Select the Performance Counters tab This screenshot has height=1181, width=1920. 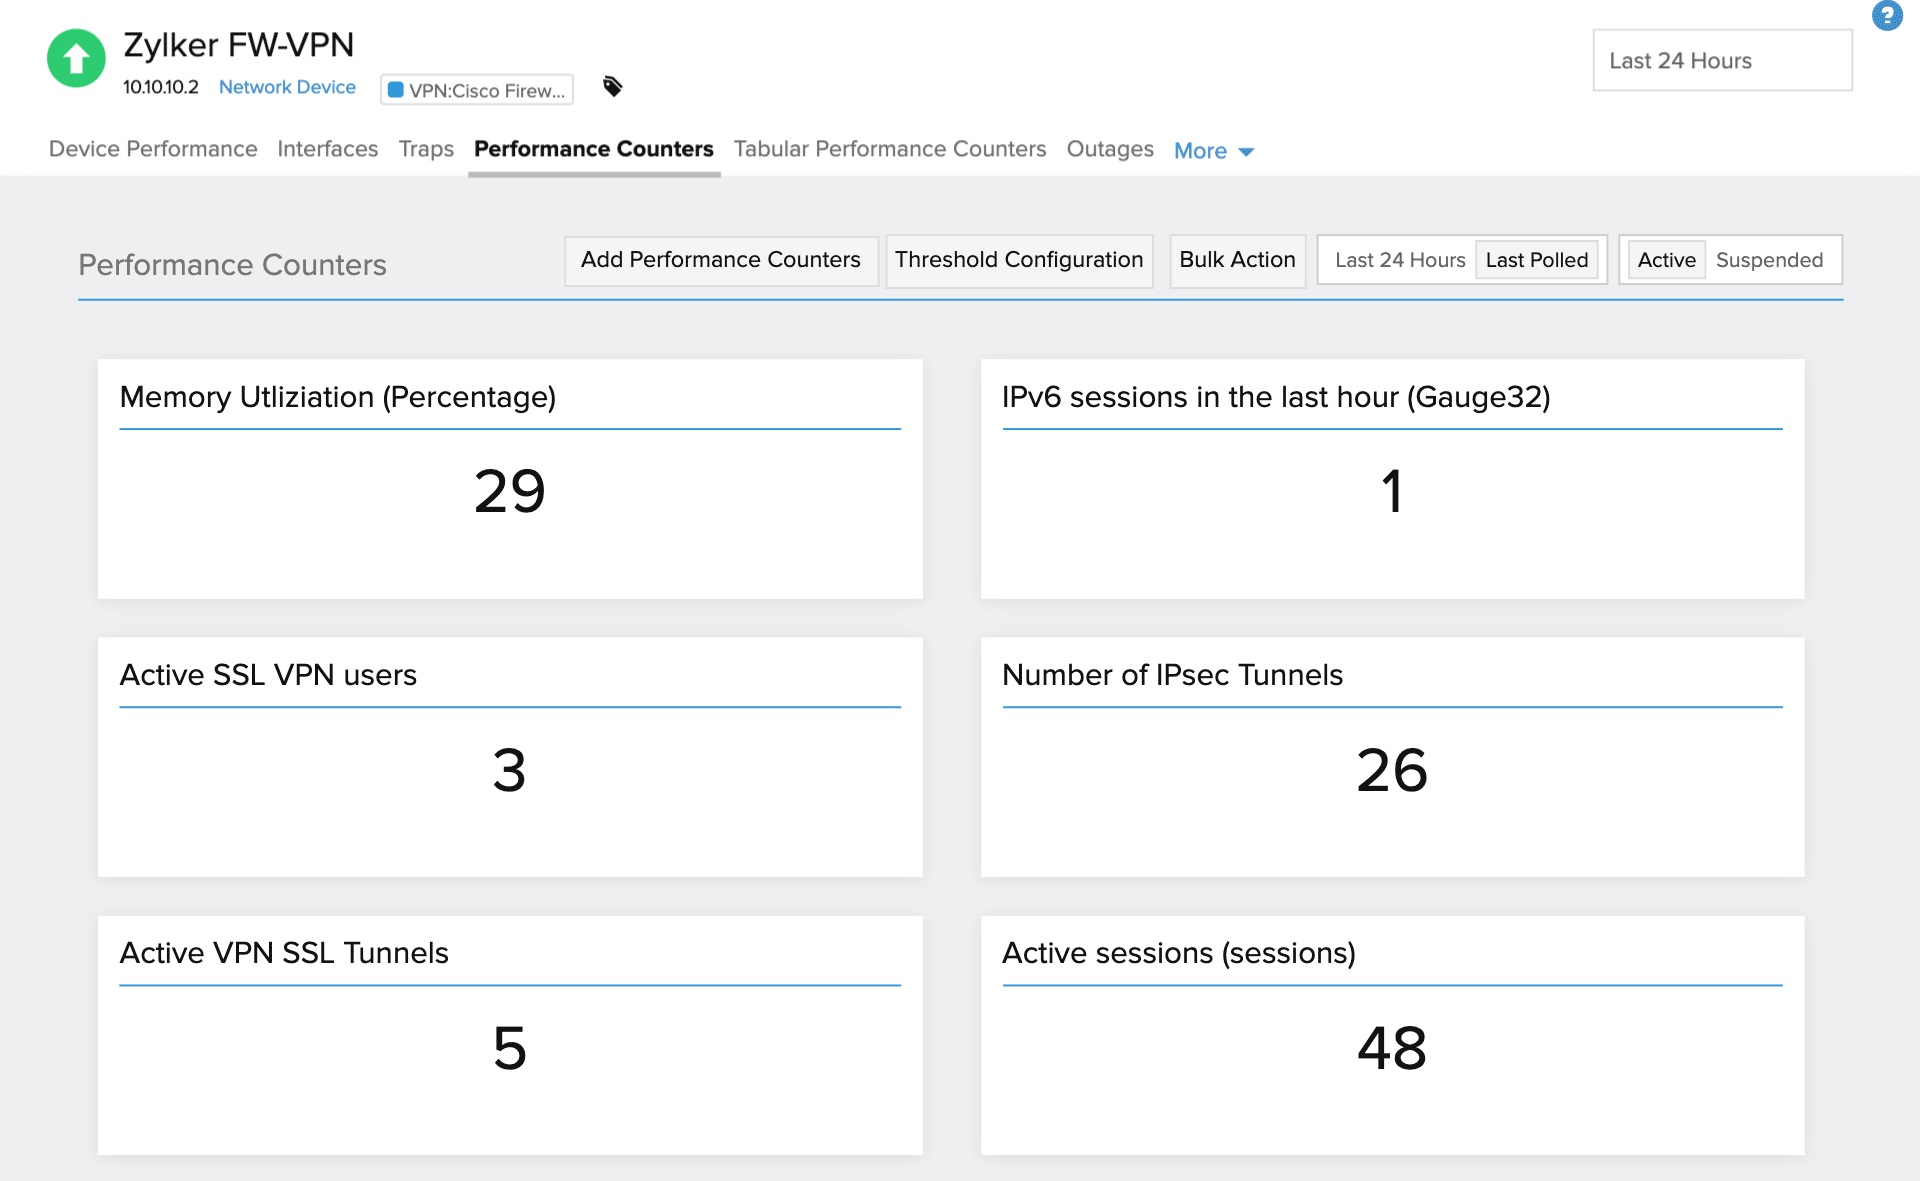592,150
